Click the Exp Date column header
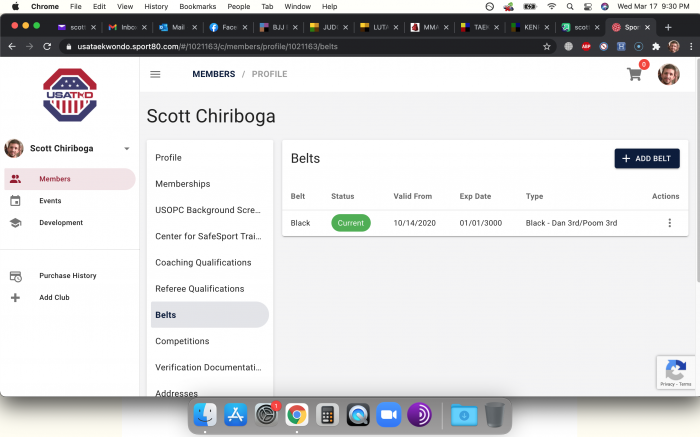The width and height of the screenshot is (700, 437). point(475,196)
